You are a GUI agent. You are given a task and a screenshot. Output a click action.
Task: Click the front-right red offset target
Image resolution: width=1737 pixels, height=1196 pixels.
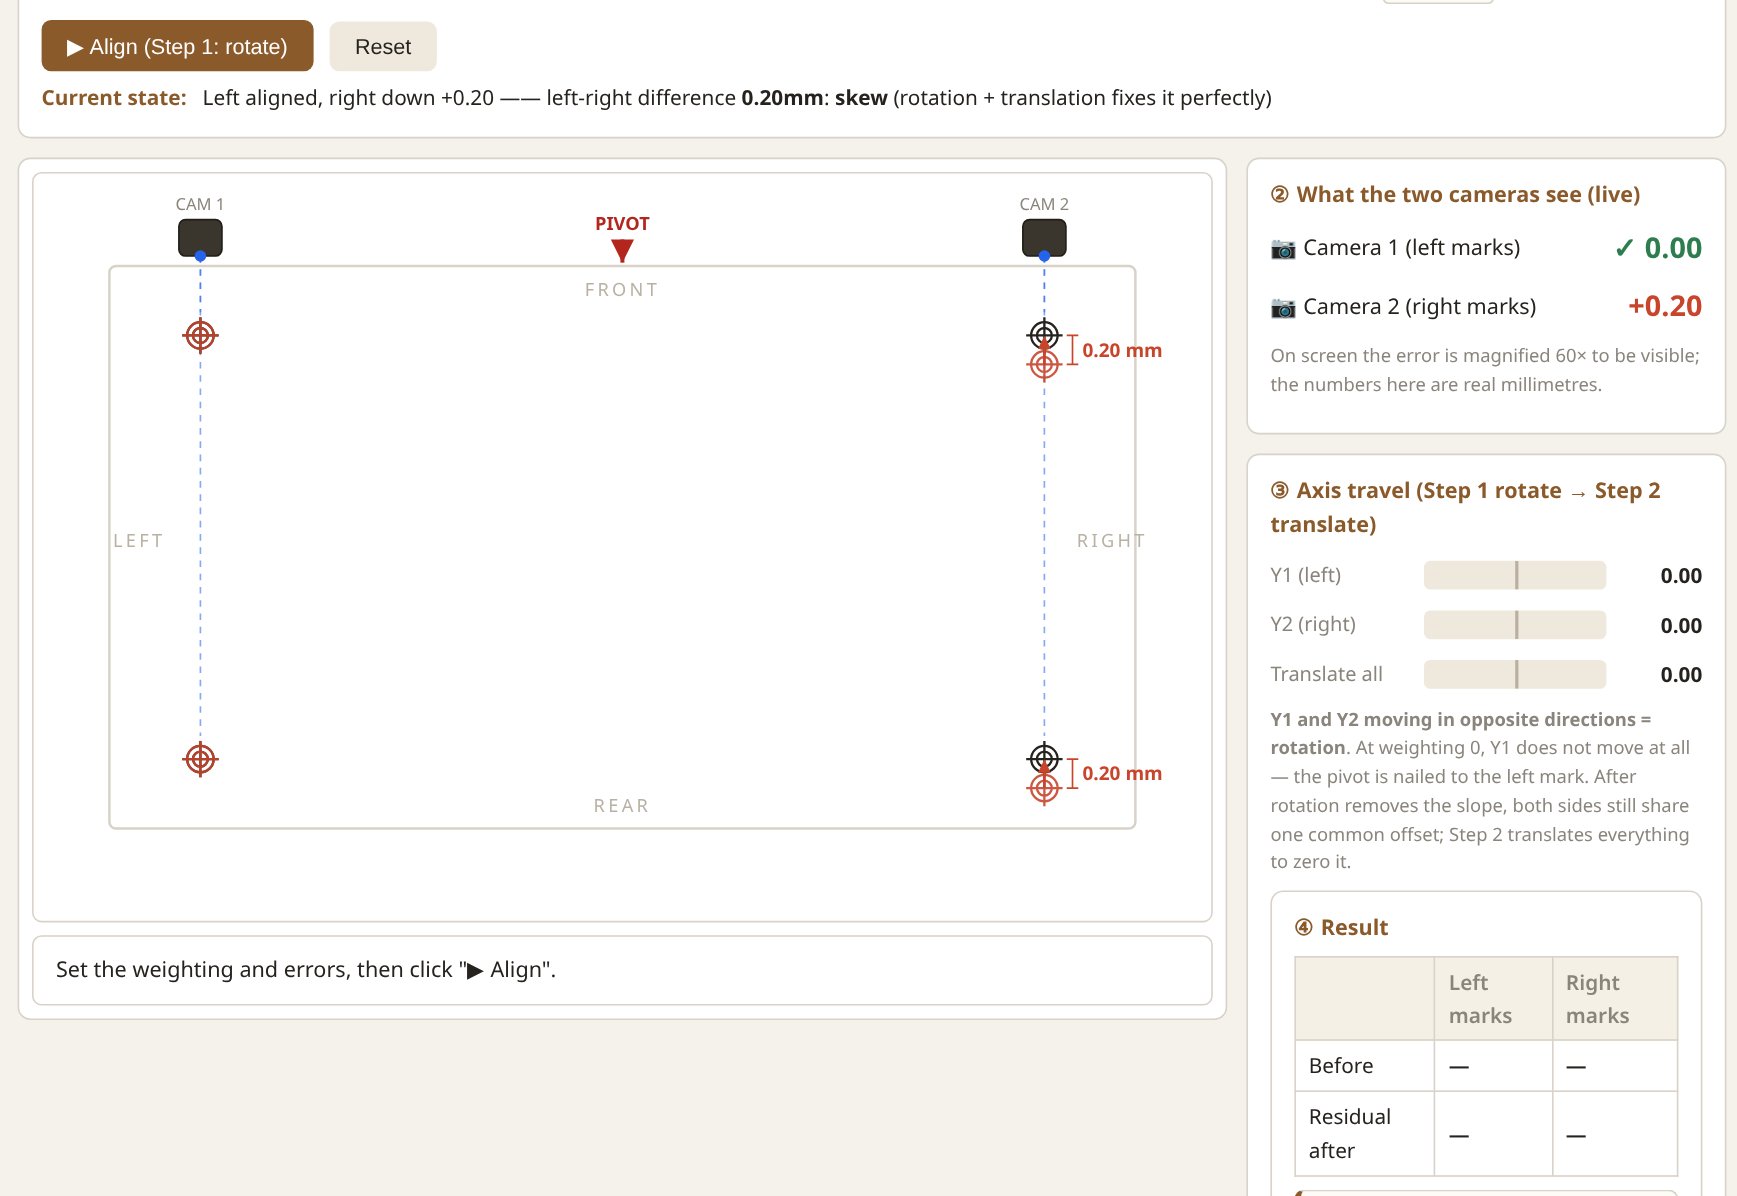click(x=1044, y=365)
